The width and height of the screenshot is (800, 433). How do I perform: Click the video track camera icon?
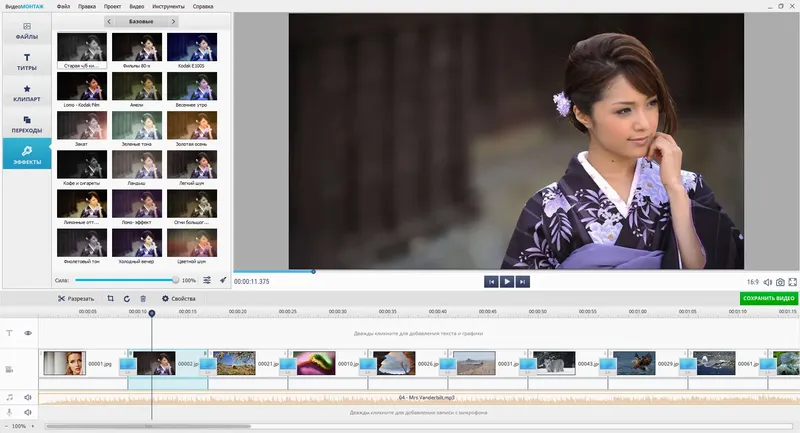coord(9,369)
